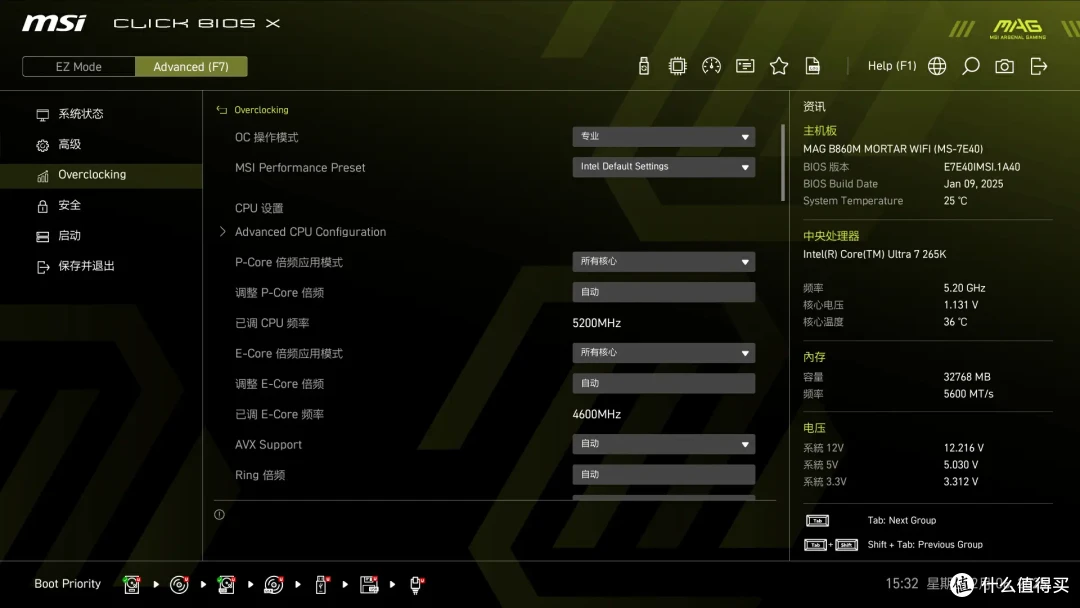Select the first hard disk boot priority icon
This screenshot has height=608, width=1080.
[x=132, y=585]
